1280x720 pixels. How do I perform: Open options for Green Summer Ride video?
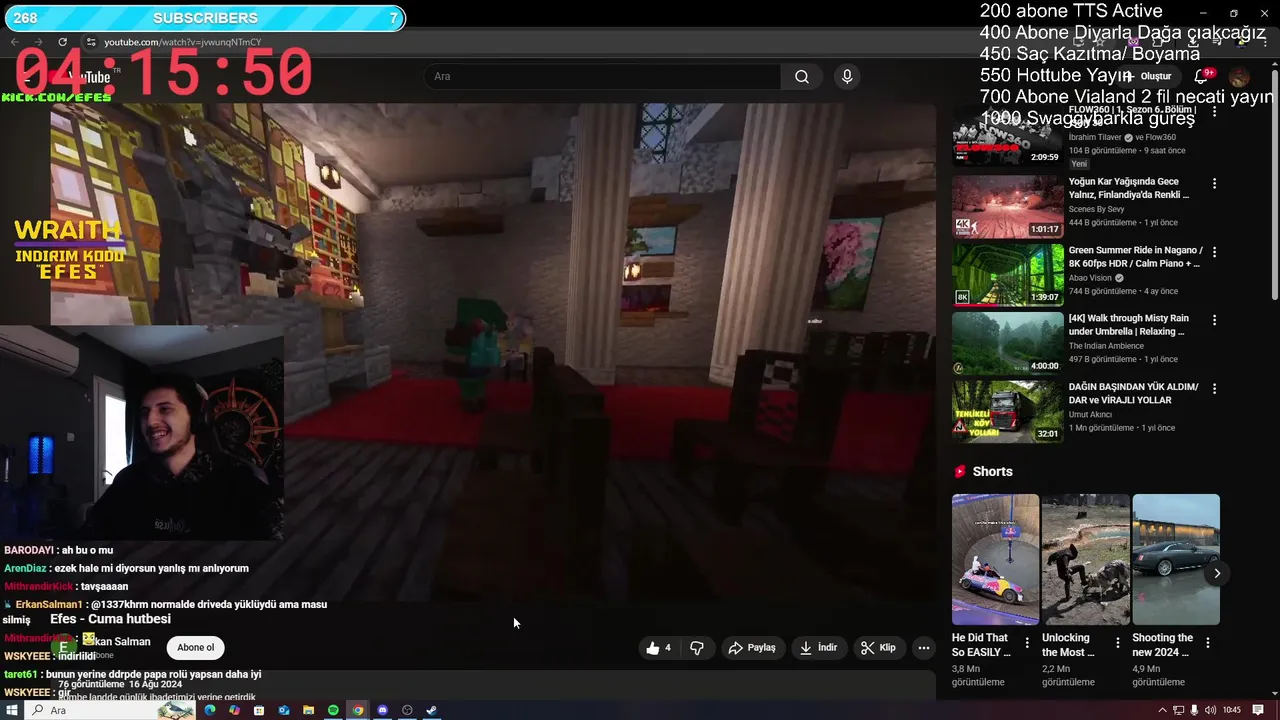[x=1214, y=252]
